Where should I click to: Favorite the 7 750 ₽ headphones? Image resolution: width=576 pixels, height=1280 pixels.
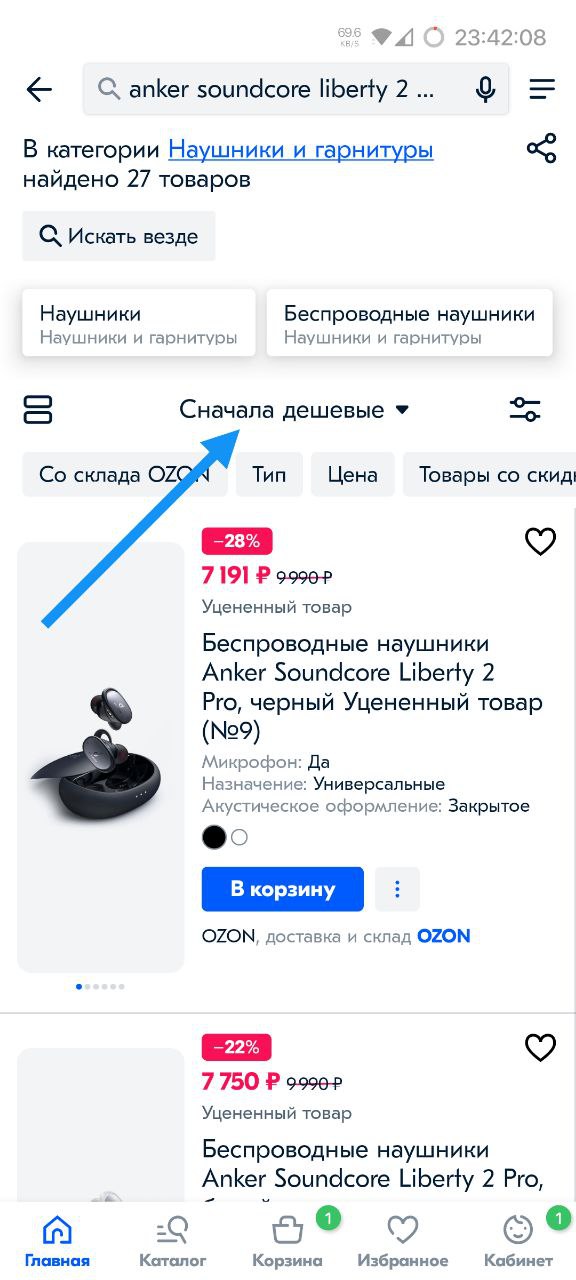pyautogui.click(x=540, y=1048)
